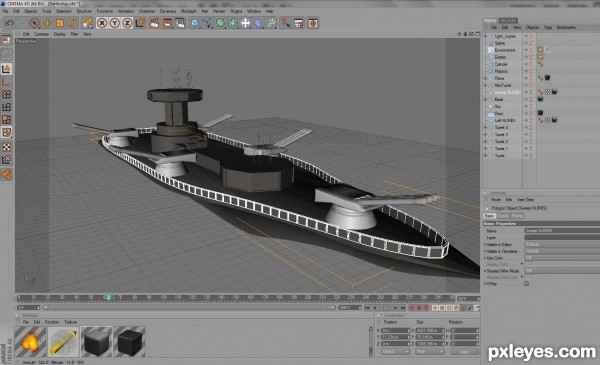
Task: Click the play forward button
Action: point(389,308)
